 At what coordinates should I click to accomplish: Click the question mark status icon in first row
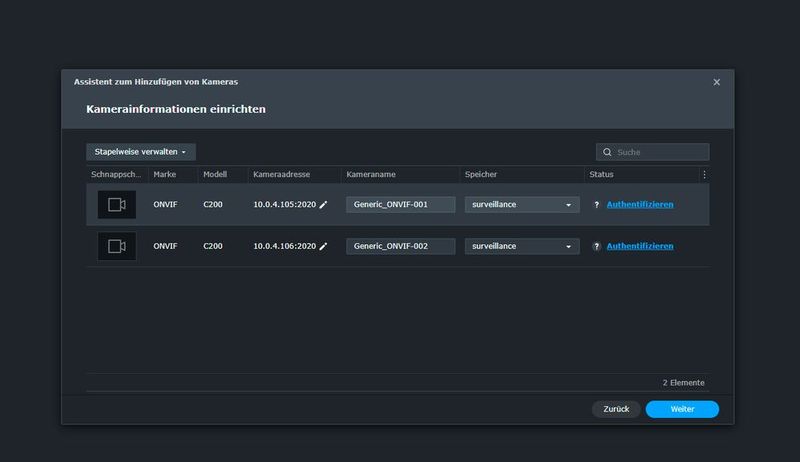click(x=597, y=204)
